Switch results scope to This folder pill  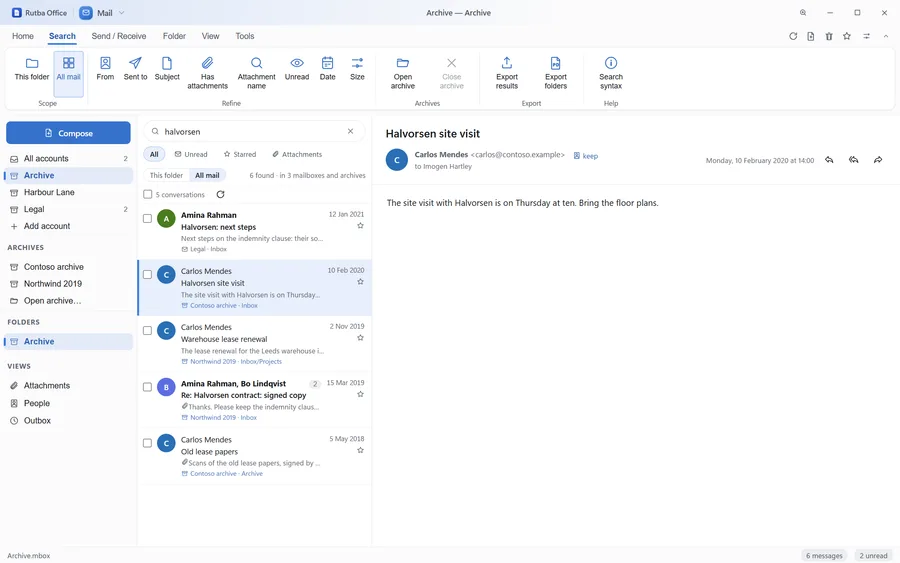(x=166, y=176)
